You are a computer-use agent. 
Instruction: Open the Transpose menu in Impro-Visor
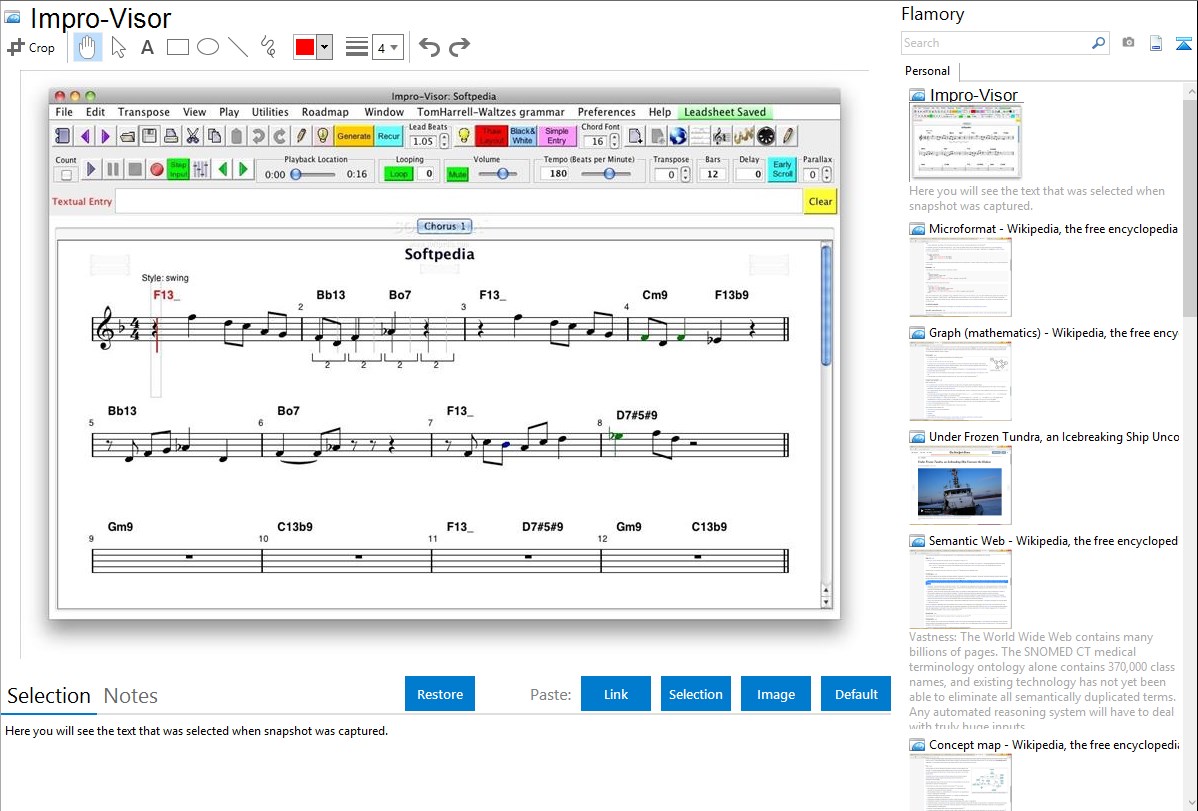click(144, 112)
